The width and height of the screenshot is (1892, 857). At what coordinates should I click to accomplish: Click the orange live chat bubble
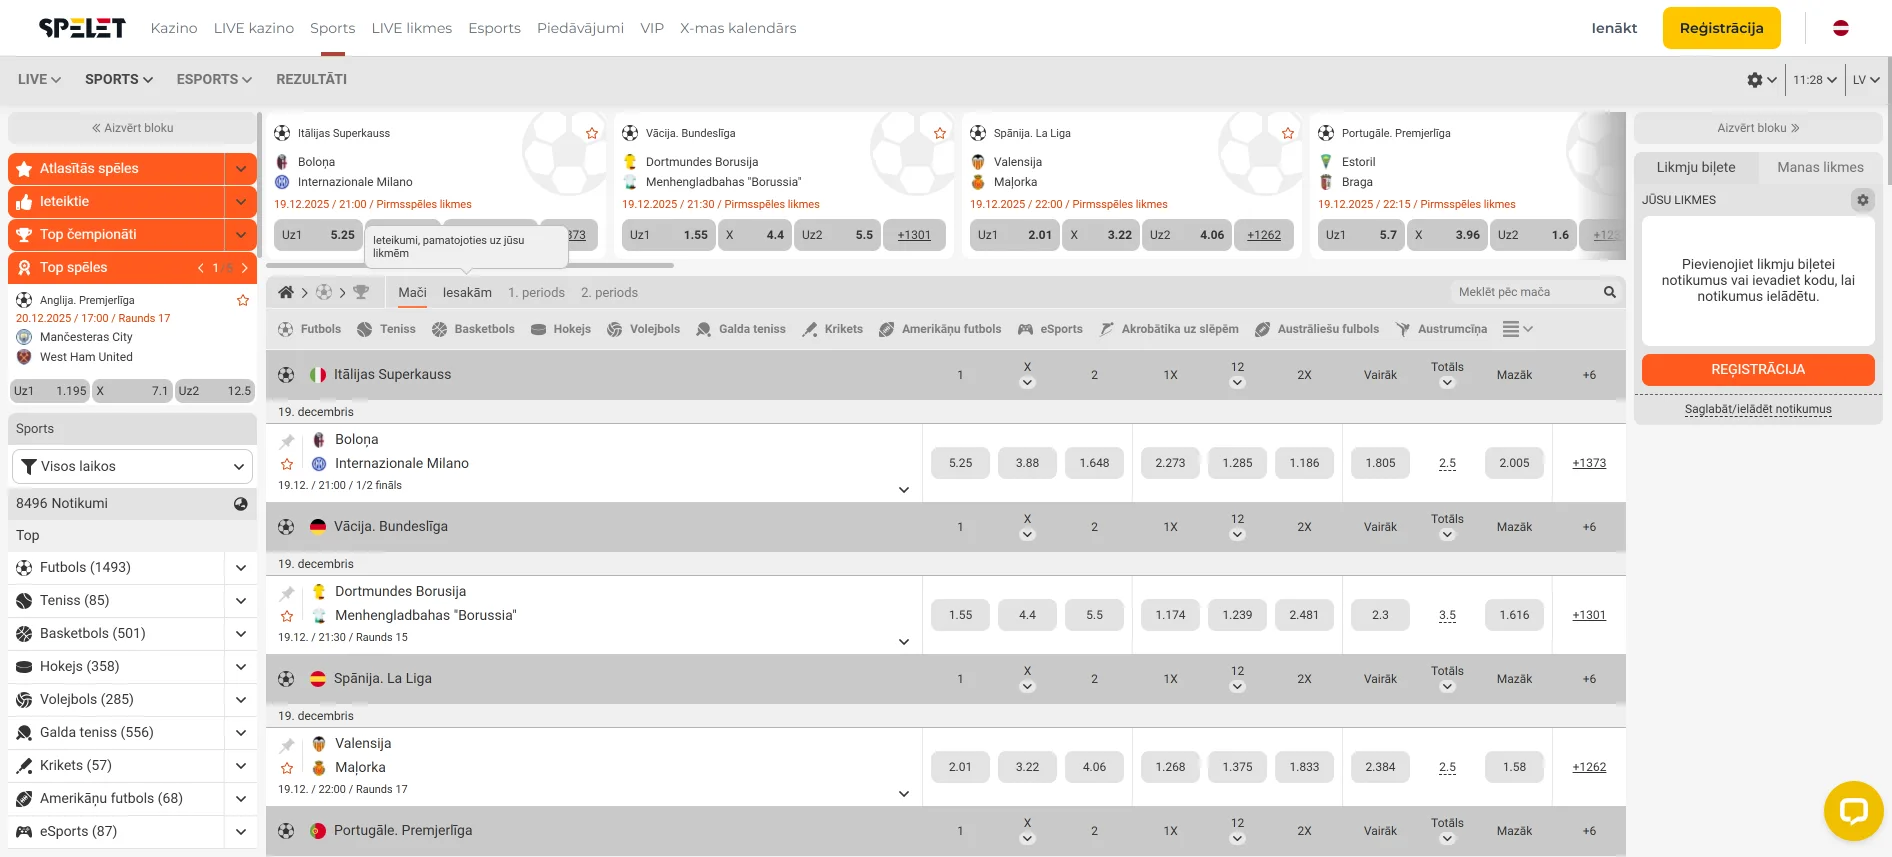click(1853, 810)
